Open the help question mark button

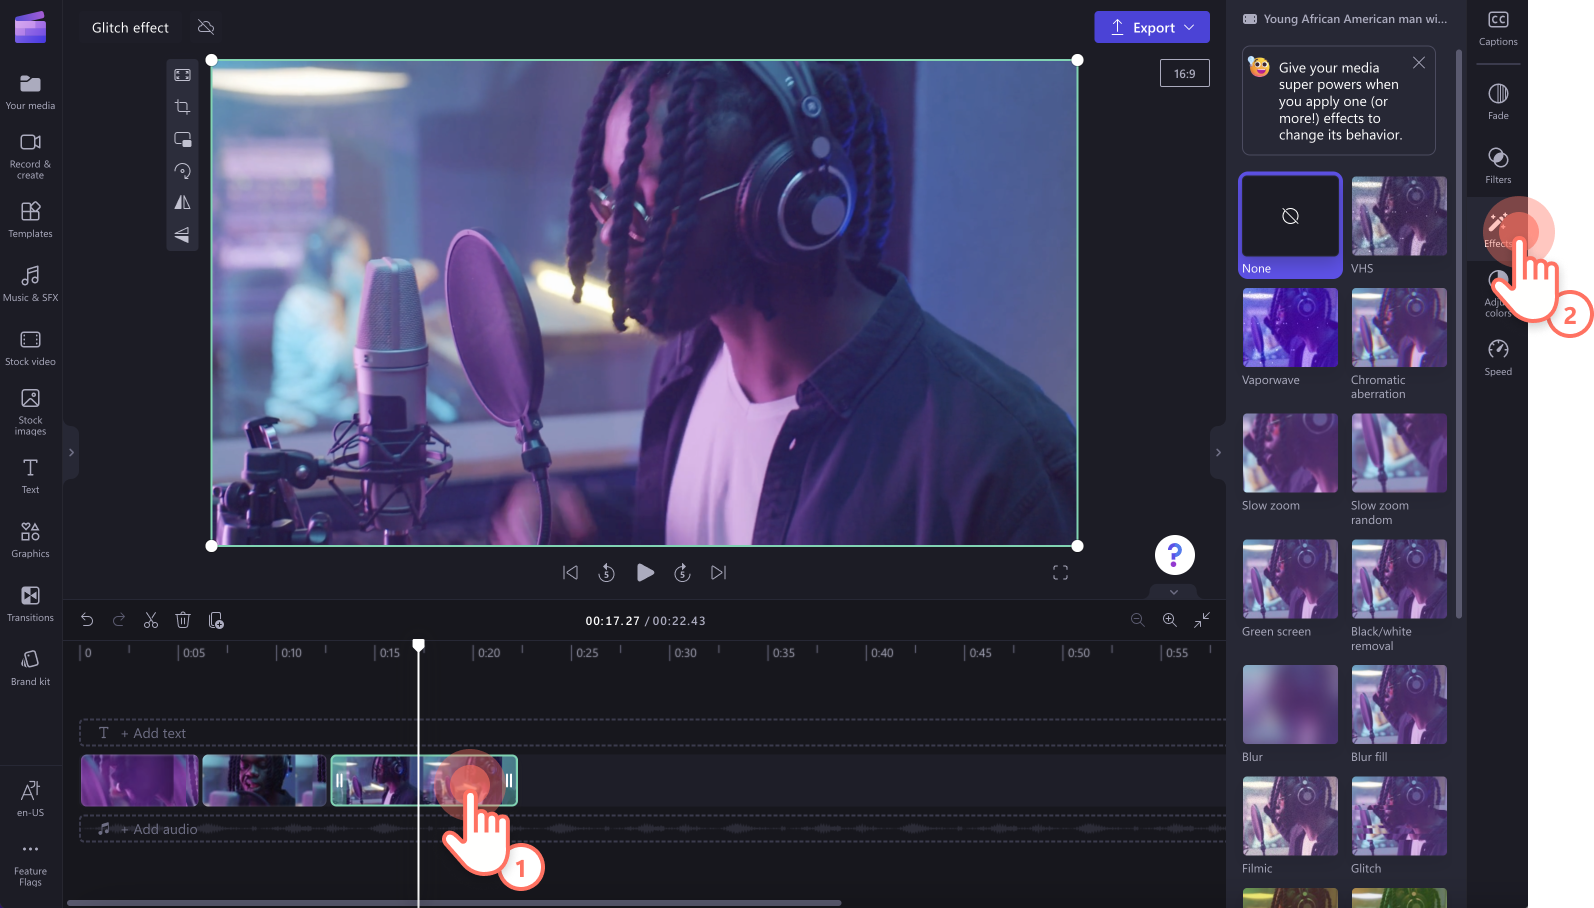(1175, 555)
